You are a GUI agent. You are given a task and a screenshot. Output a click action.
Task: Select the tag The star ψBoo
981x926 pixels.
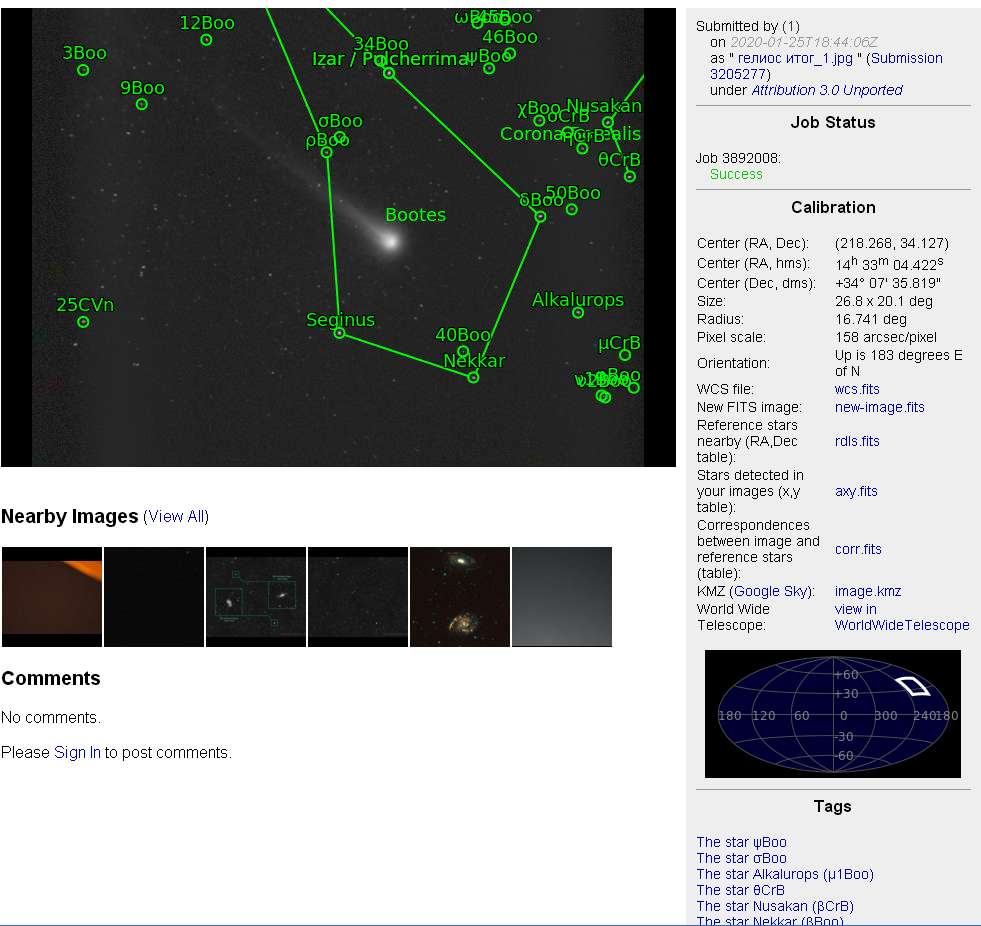point(741,842)
